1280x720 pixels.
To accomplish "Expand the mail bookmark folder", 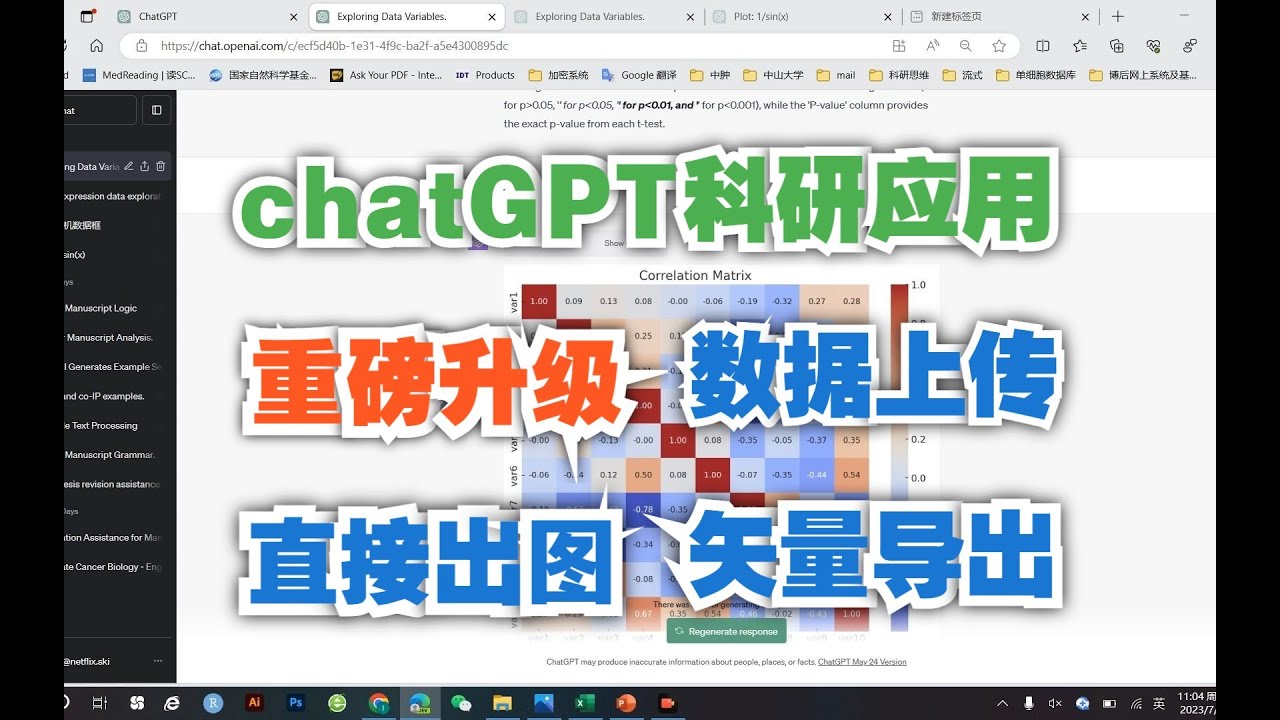I will [x=836, y=75].
